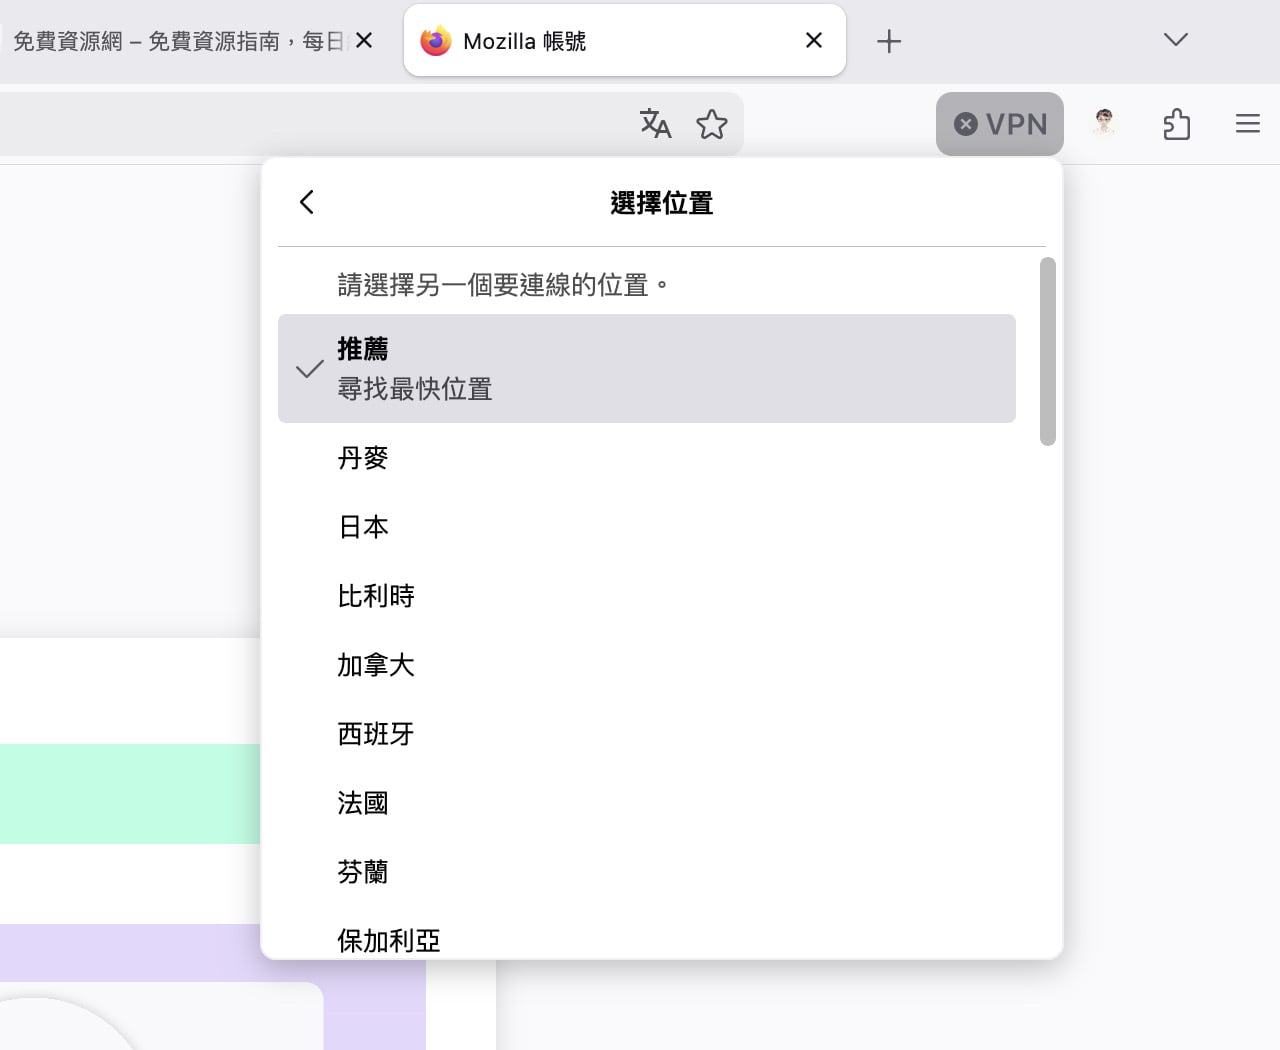Choose 日本 as VPN location
This screenshot has width=1280, height=1050.
click(647, 527)
